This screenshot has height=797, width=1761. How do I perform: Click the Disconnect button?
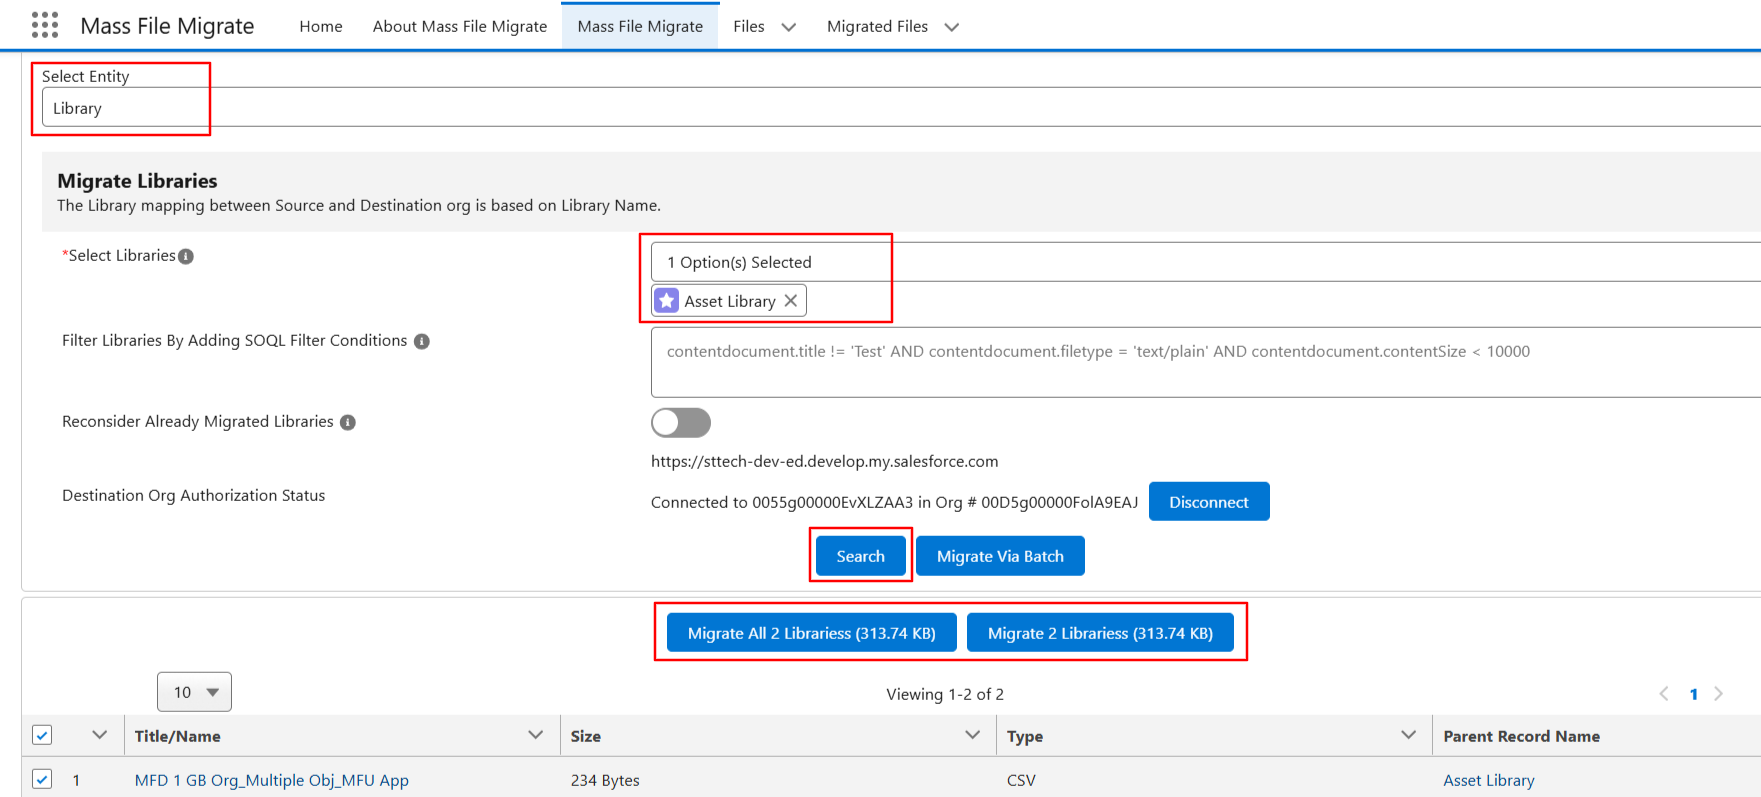tap(1209, 502)
